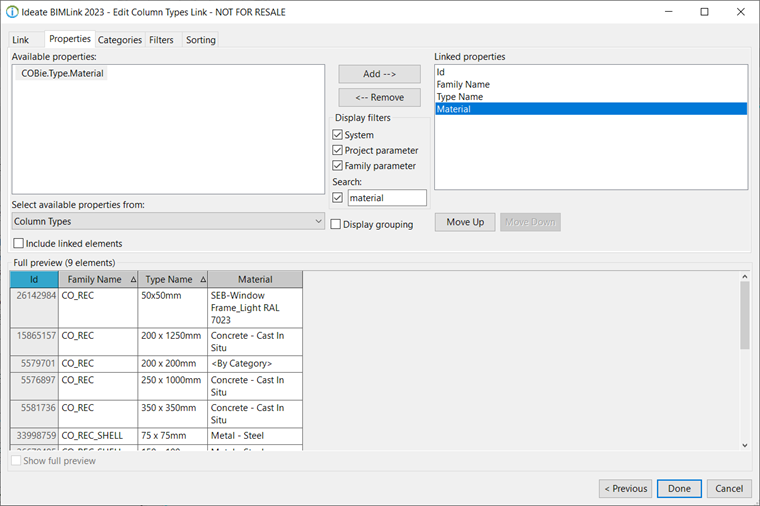Image resolution: width=760 pixels, height=506 pixels.
Task: Open the Properties tab
Action: pos(70,39)
